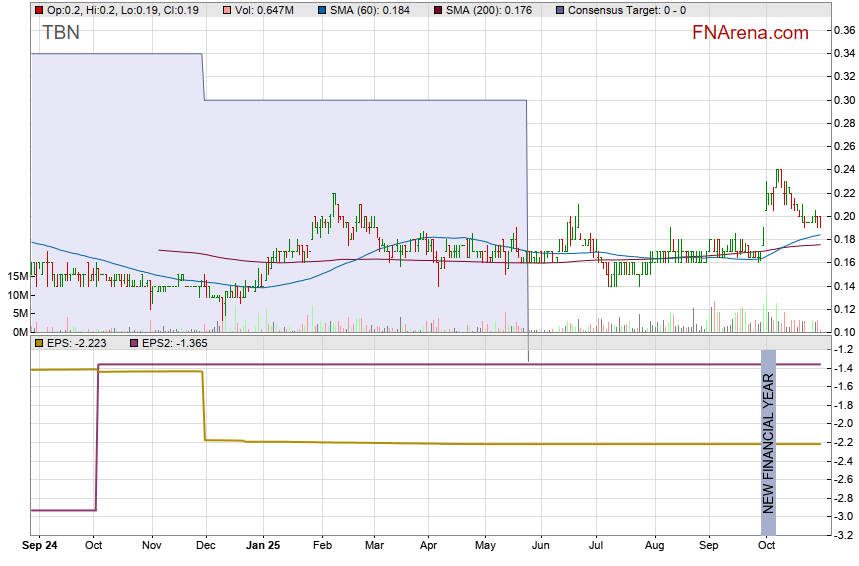Click the 0.36 price axis label
This screenshot has height=566, width=859.
[842, 31]
